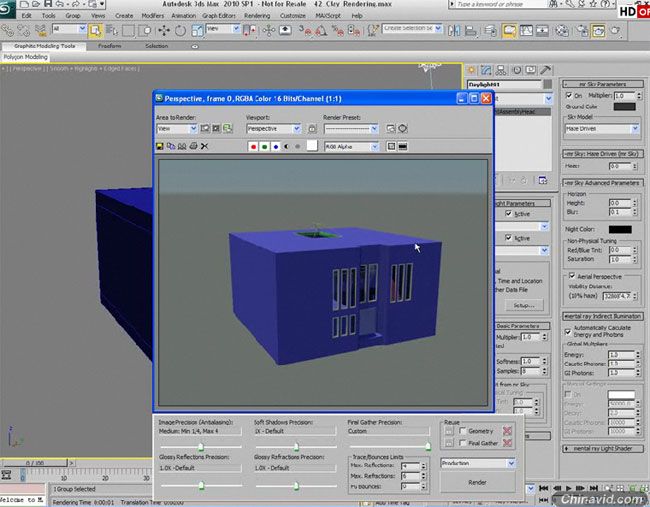Collapse the mr Sky Advanced Parameters rollout
650x507 pixels.
[x=603, y=183]
